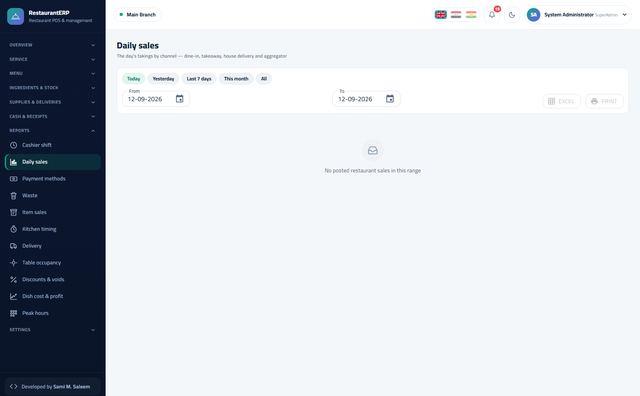Open the Kitchen timing report
The width and height of the screenshot is (640, 396).
(53, 229)
